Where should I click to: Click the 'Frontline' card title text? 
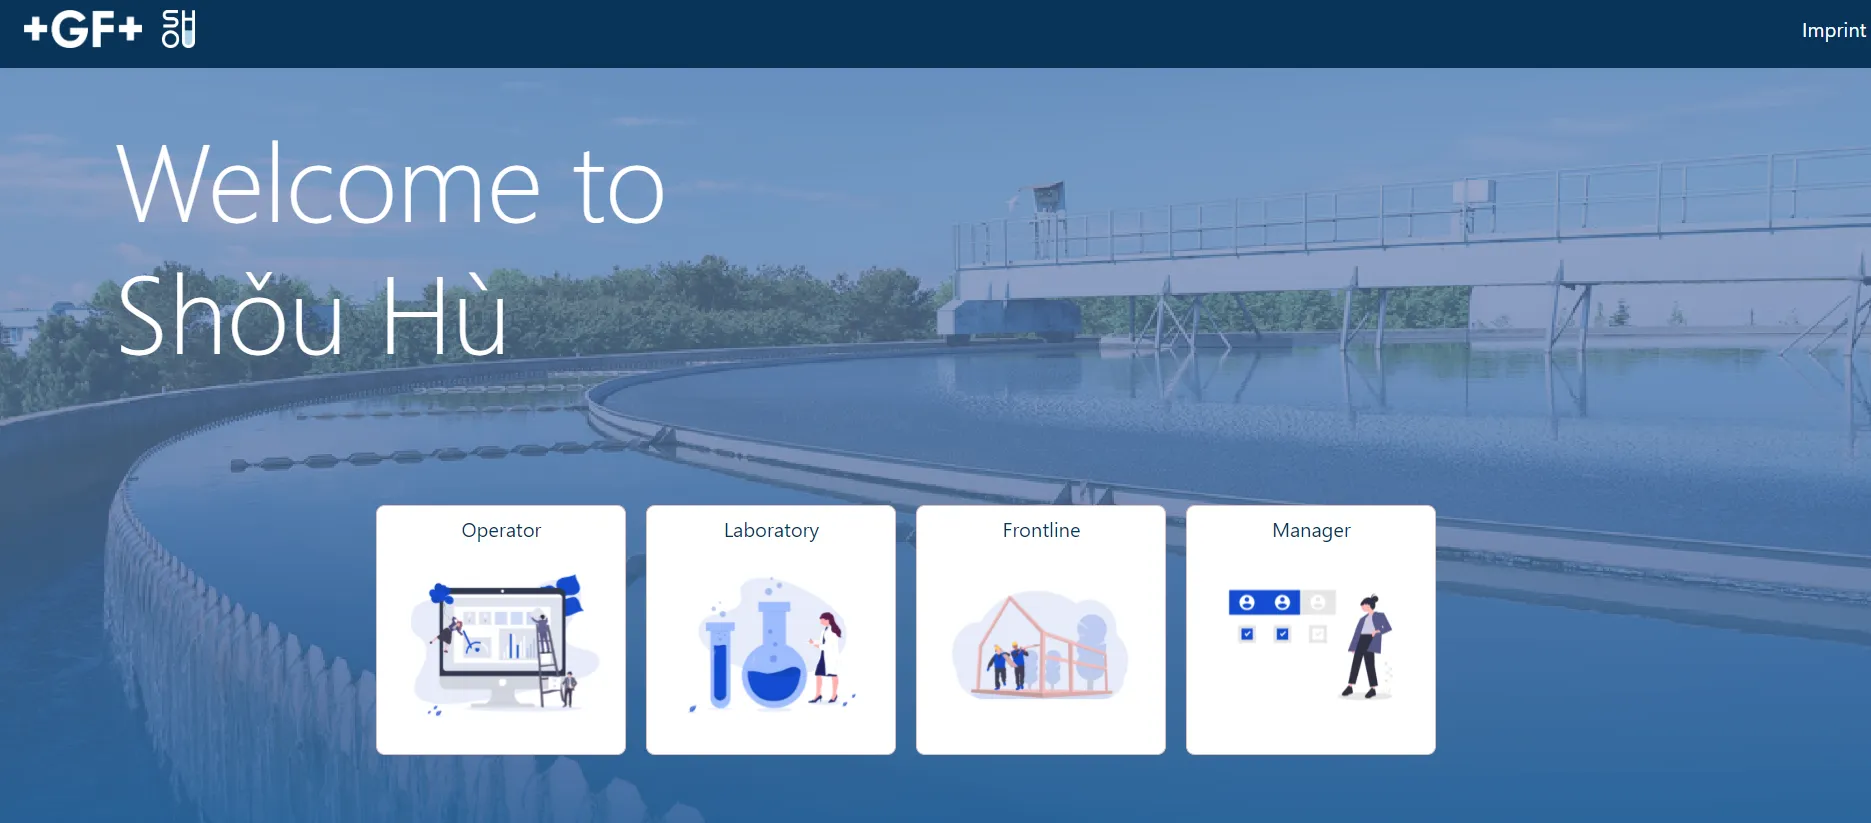1041,530
